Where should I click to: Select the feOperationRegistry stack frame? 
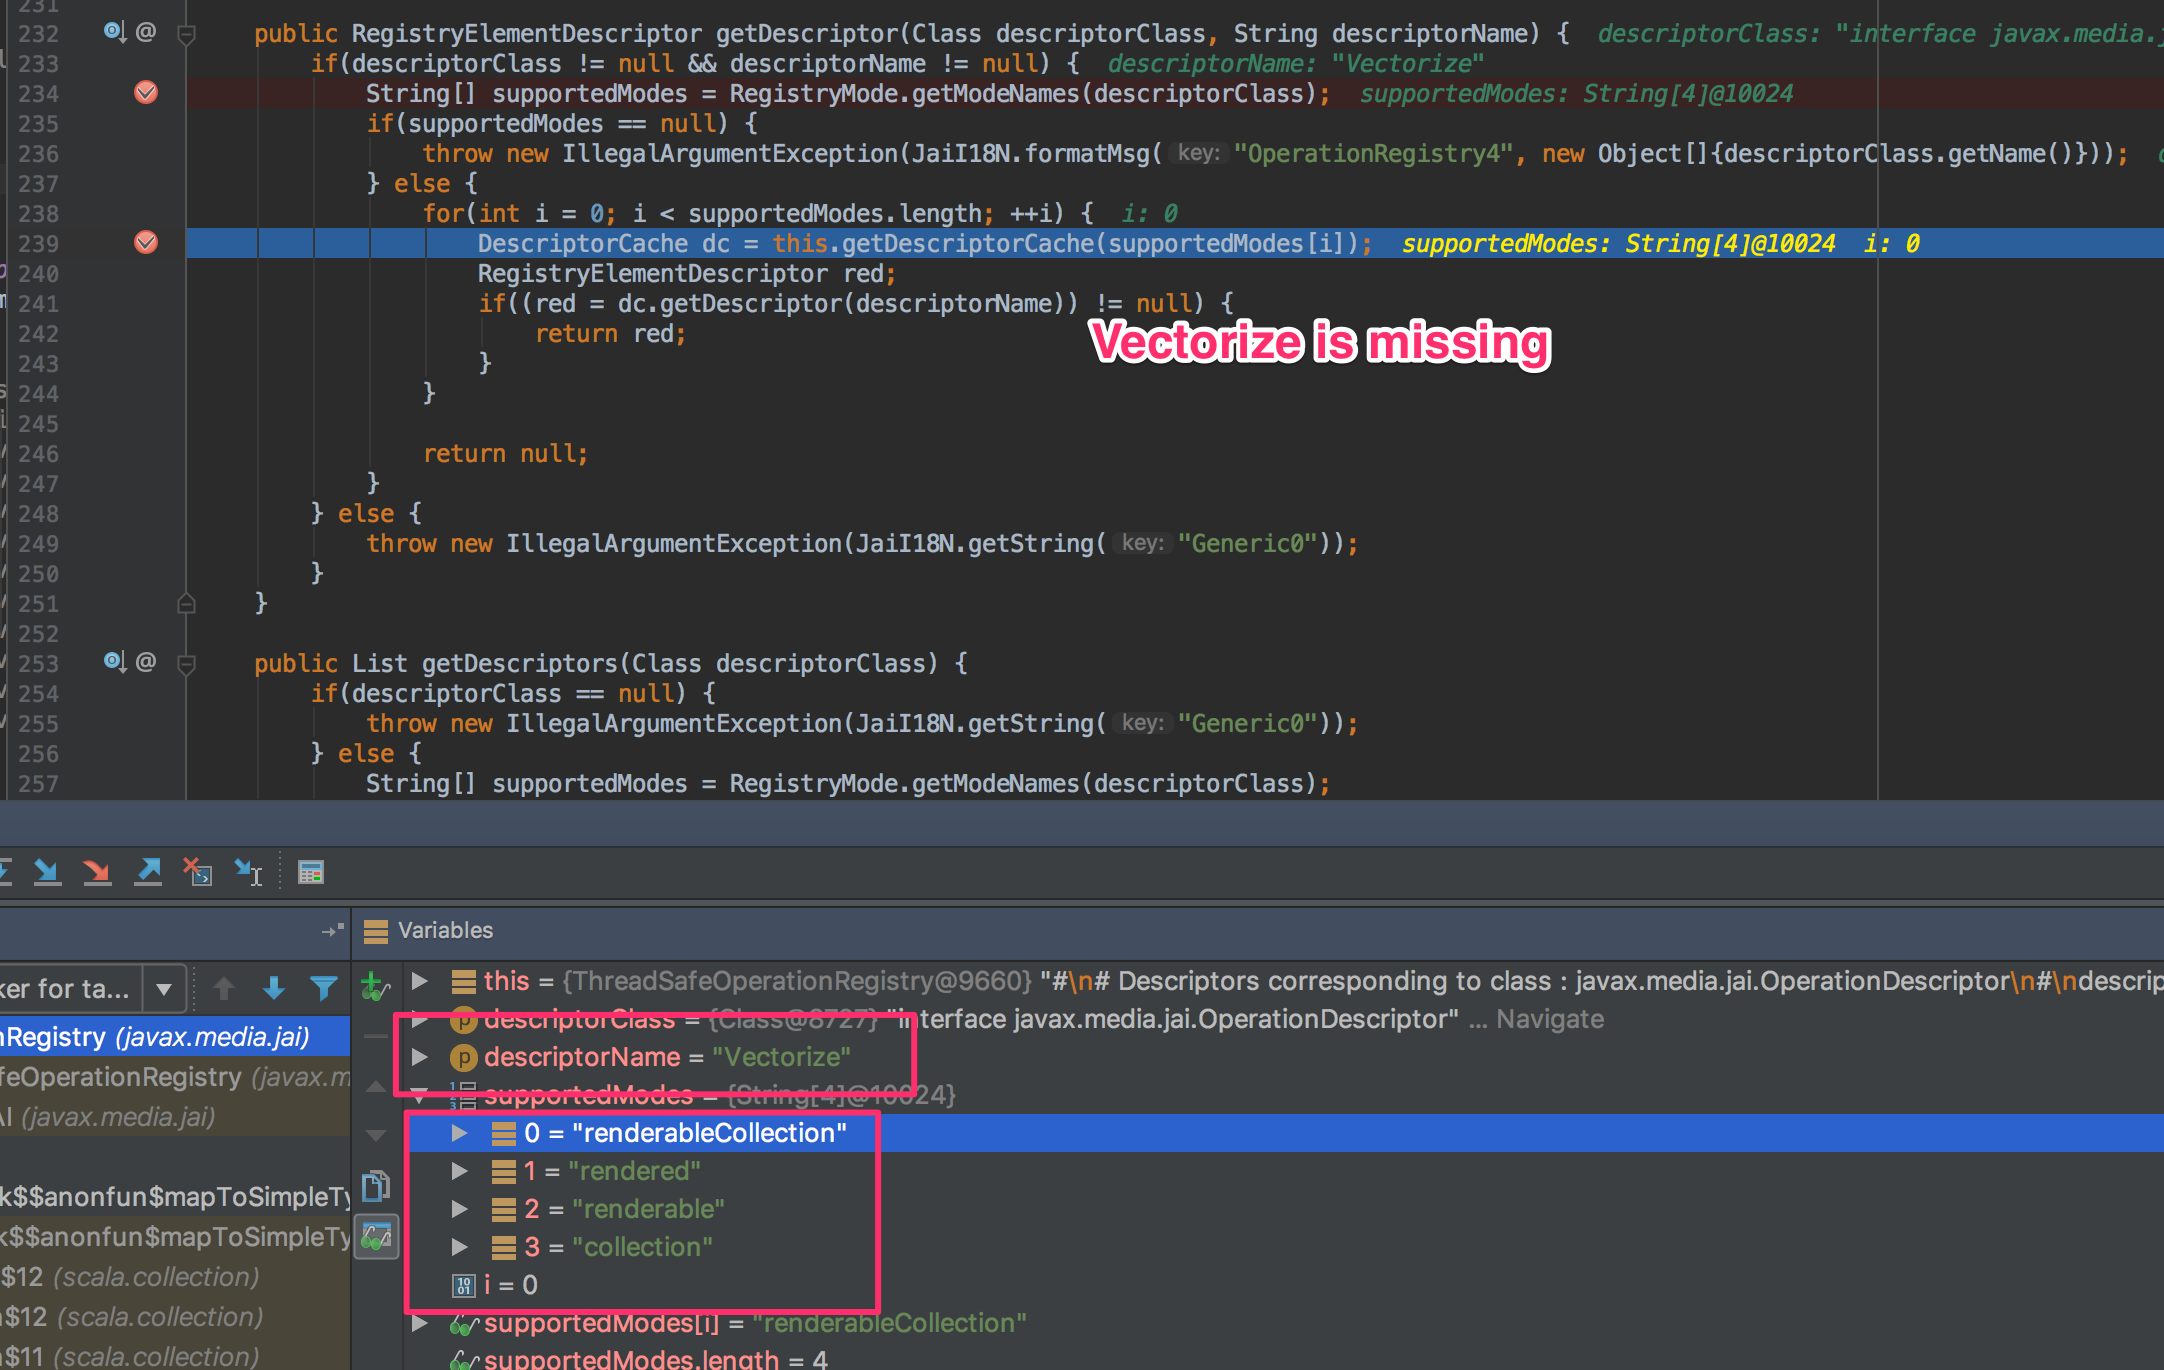tap(175, 1077)
